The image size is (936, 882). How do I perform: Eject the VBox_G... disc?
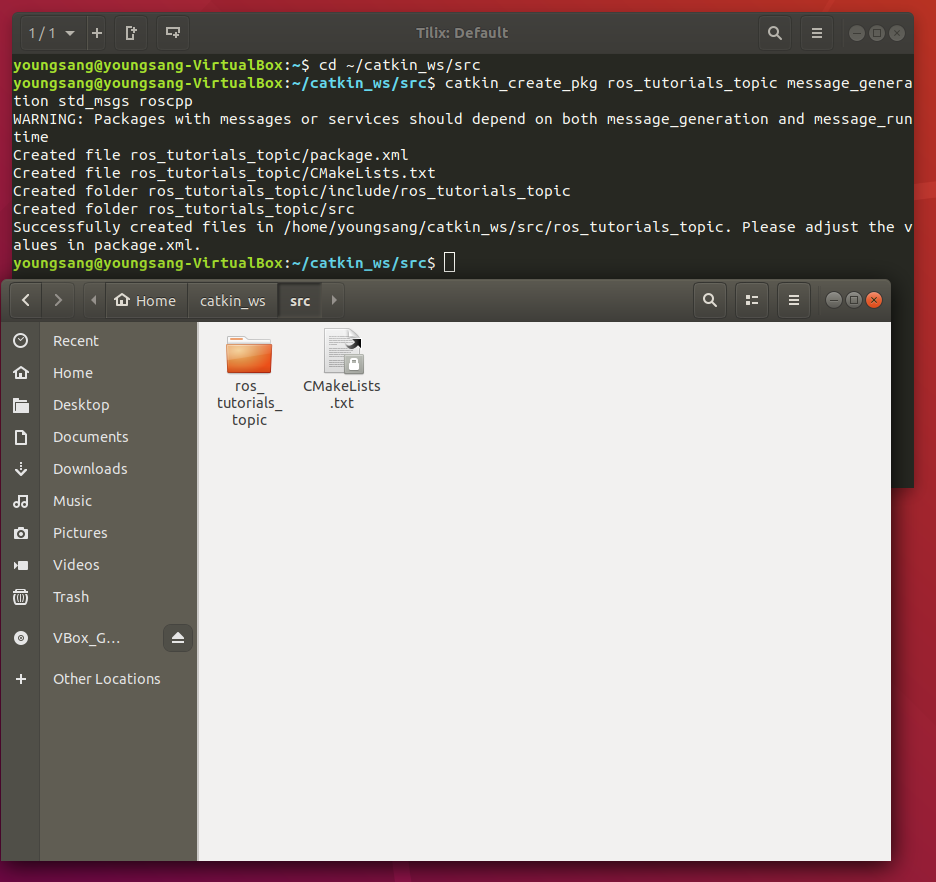coord(178,639)
